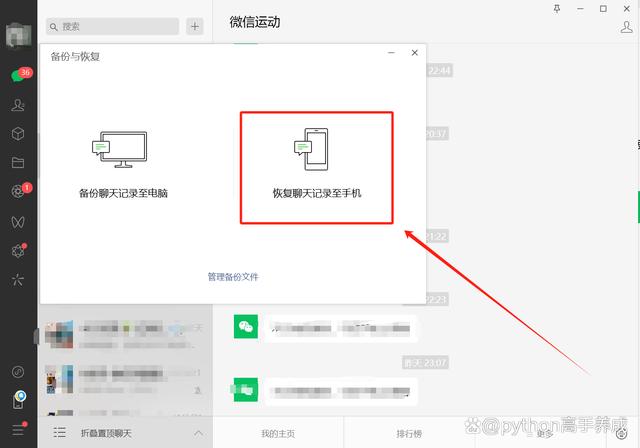The height and width of the screenshot is (448, 640).
Task: Open the Contacts sidebar icon
Action: pos(18,105)
